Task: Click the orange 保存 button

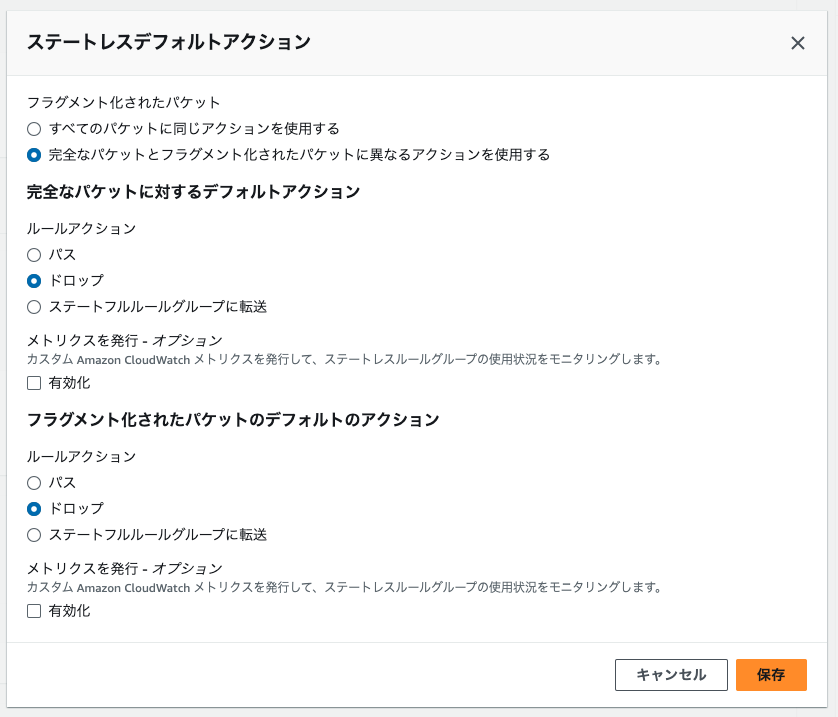Action: 771,675
